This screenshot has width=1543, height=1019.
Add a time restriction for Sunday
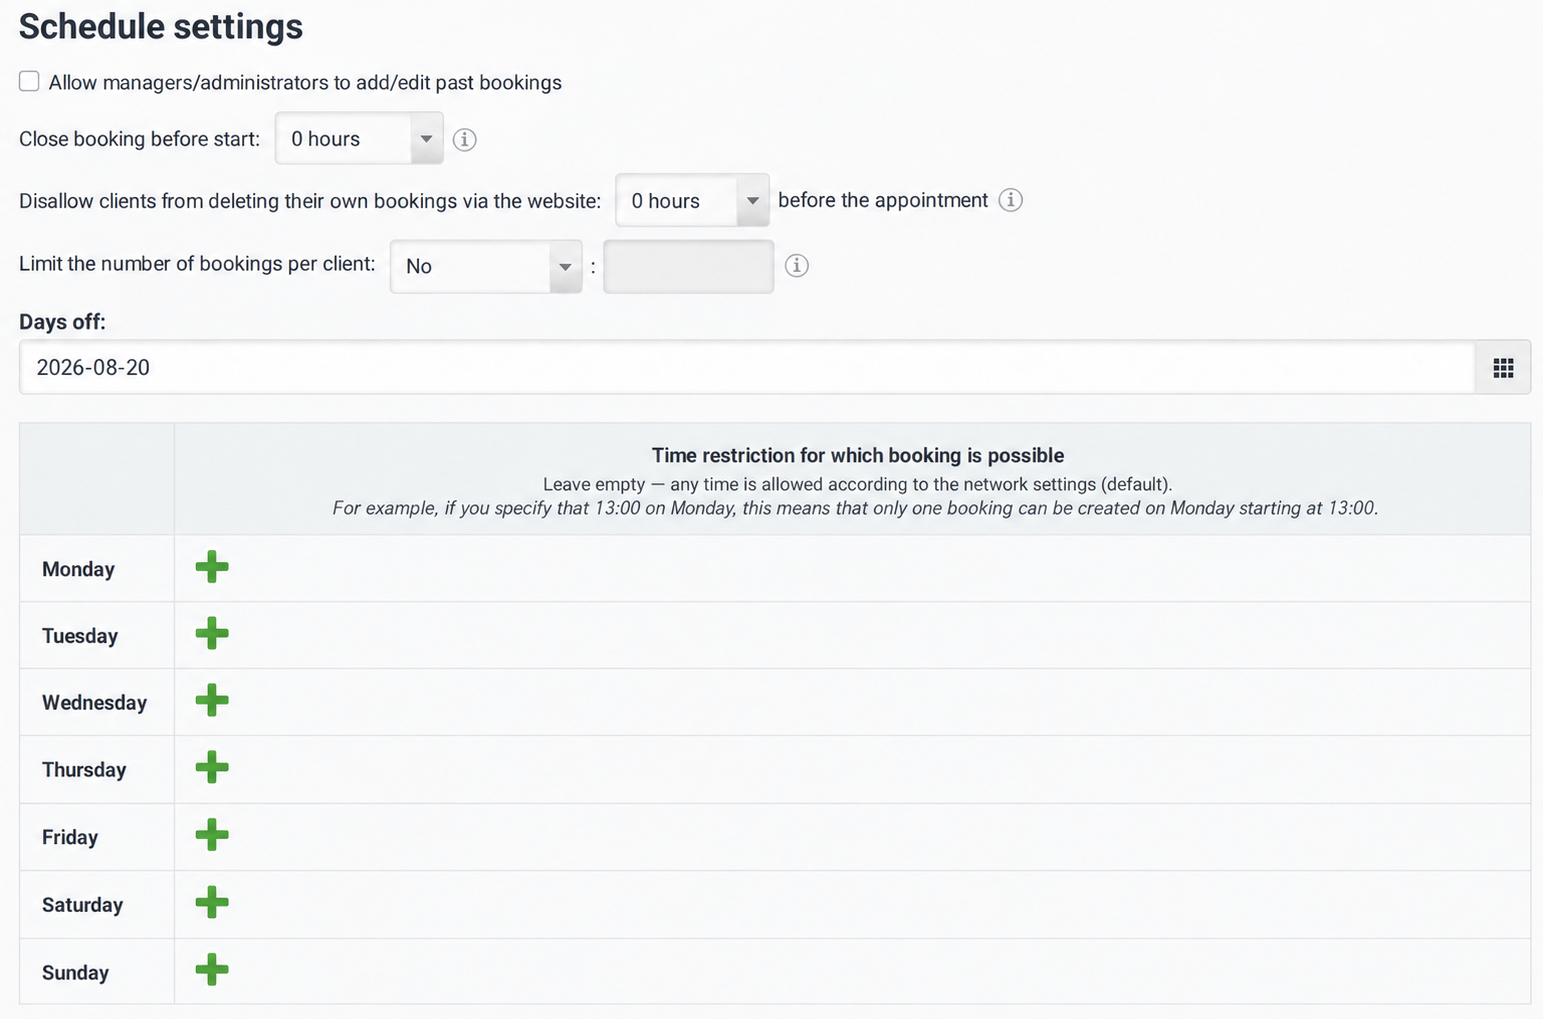tap(212, 969)
